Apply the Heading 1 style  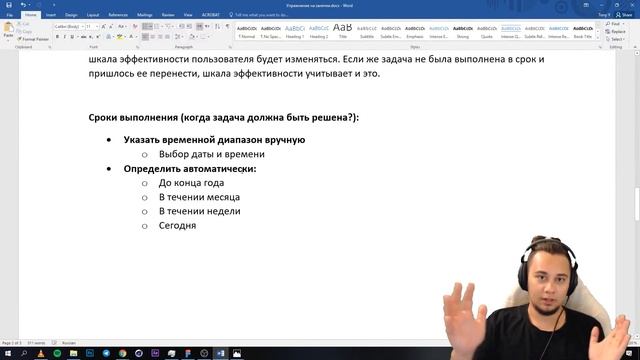[295, 31]
